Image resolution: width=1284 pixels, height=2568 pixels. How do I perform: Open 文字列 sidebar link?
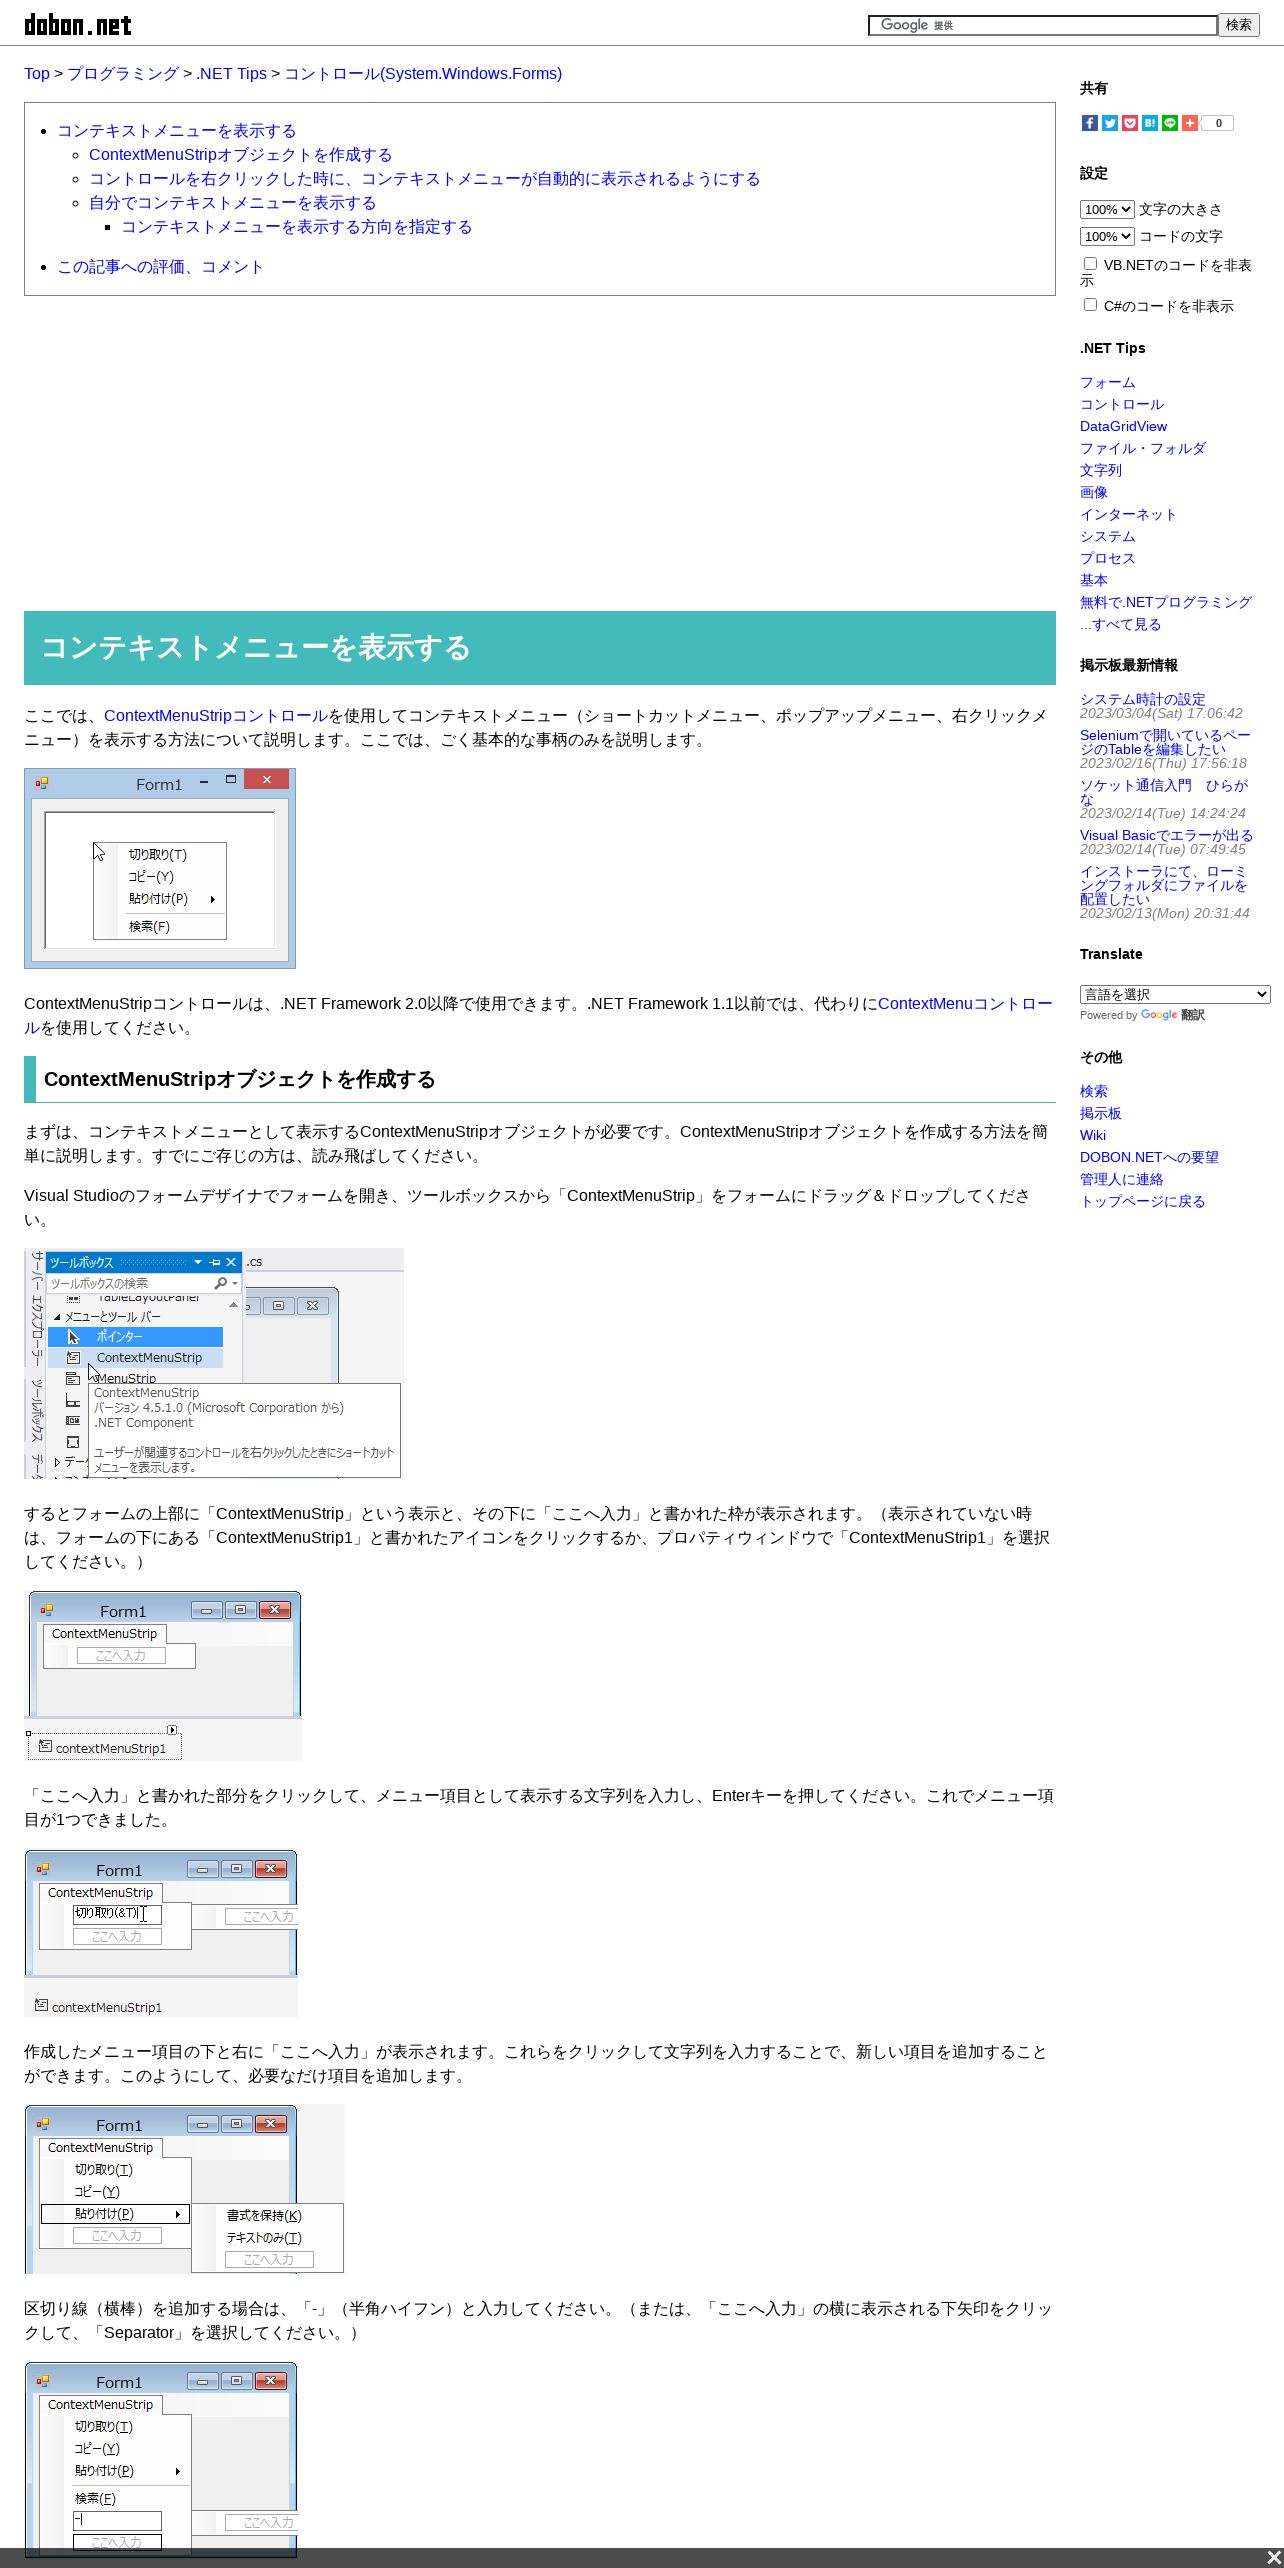tap(1101, 470)
